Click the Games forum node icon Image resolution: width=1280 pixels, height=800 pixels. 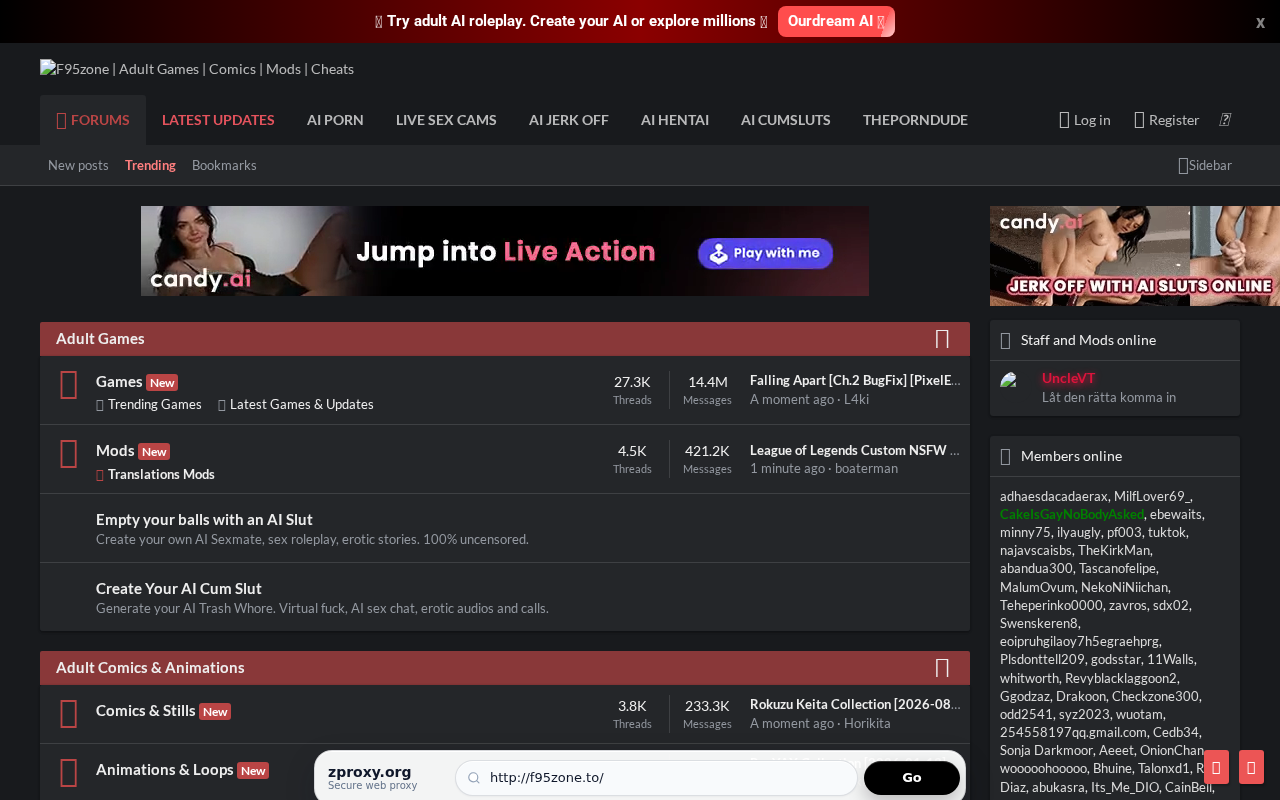click(x=69, y=385)
